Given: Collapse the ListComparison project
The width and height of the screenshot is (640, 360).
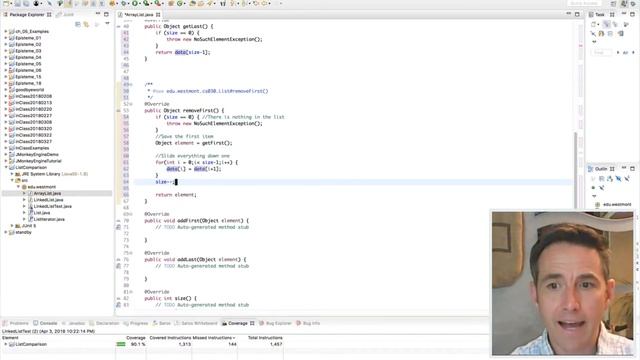Looking at the screenshot, I should tap(6, 168).
